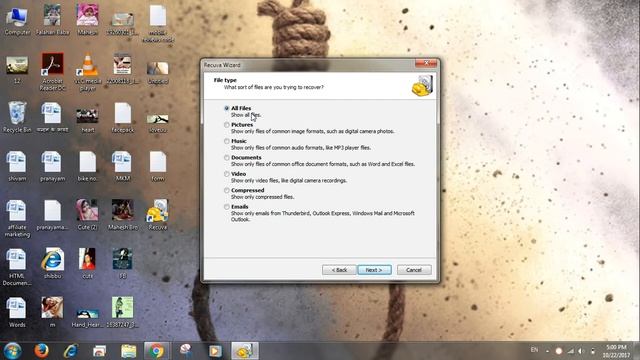Open the Recuva desktop shortcut
This screenshot has width=640, height=360.
pos(158,214)
